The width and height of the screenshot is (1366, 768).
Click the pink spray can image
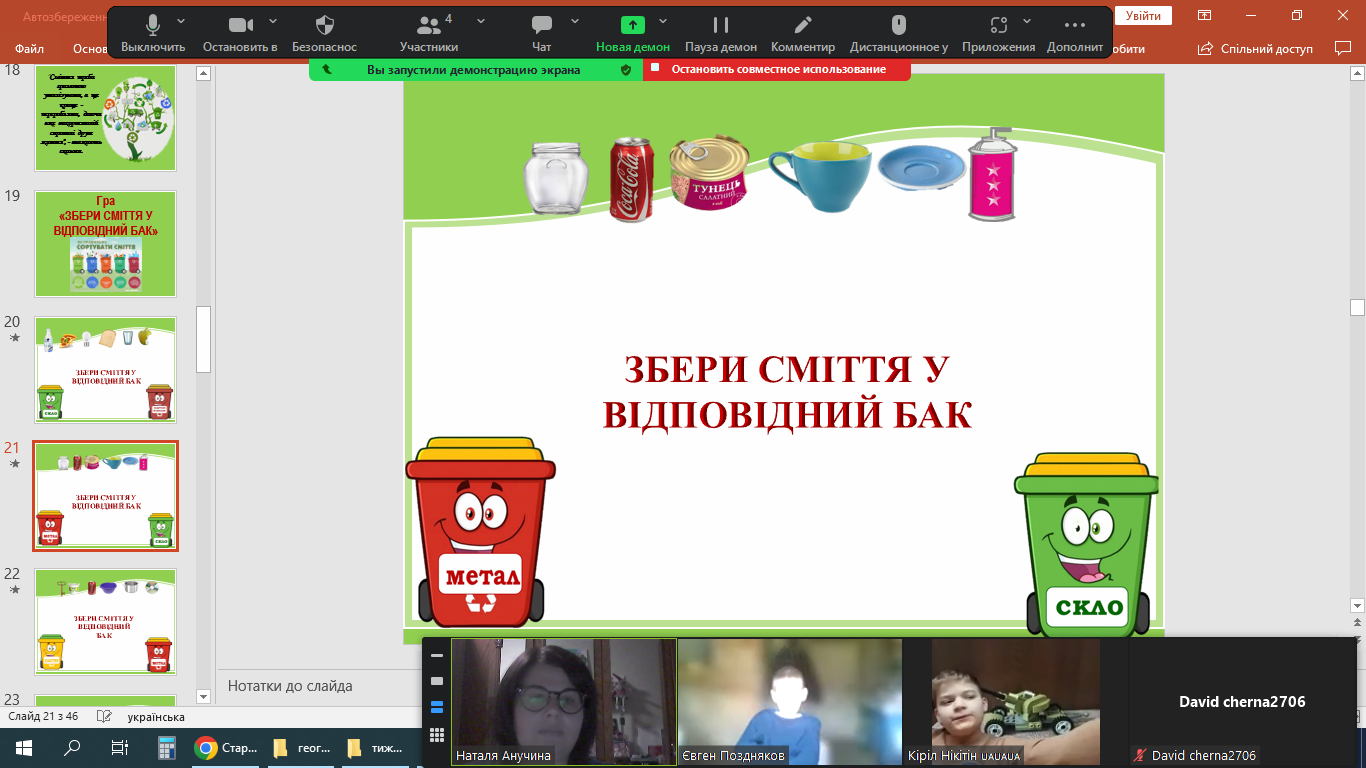click(x=992, y=174)
